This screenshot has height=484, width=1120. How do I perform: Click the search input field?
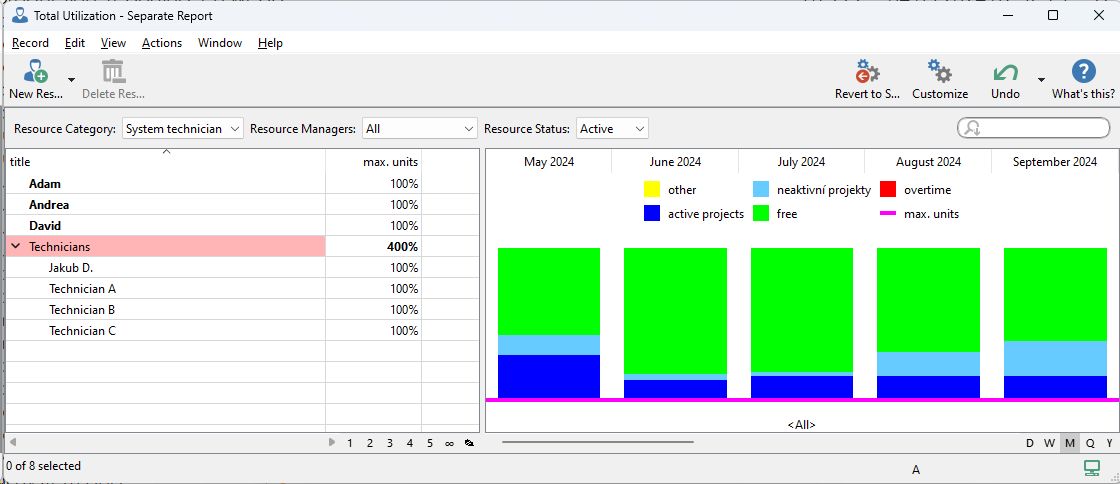point(1042,128)
